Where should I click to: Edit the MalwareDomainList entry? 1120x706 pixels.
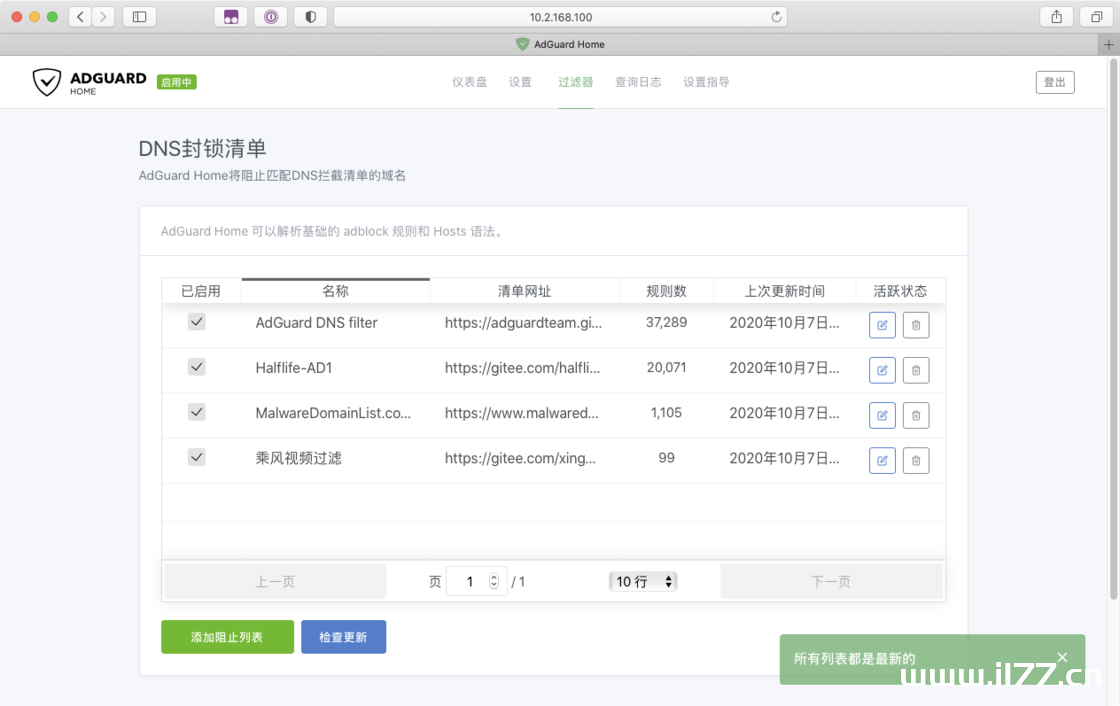(x=882, y=415)
